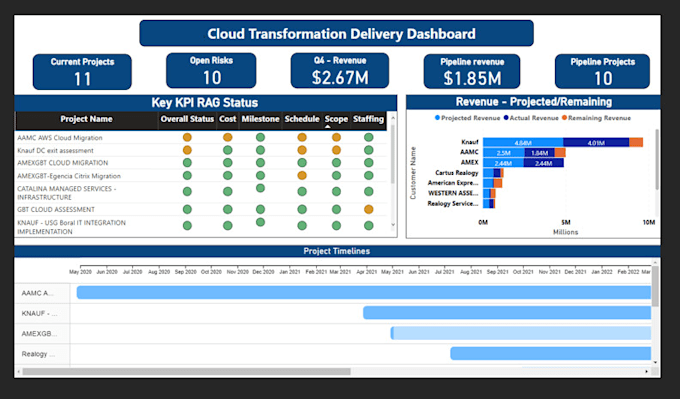Click AAMC AWS Cloud Migration amber Overall Status dot
The image size is (680, 399).
click(x=187, y=137)
